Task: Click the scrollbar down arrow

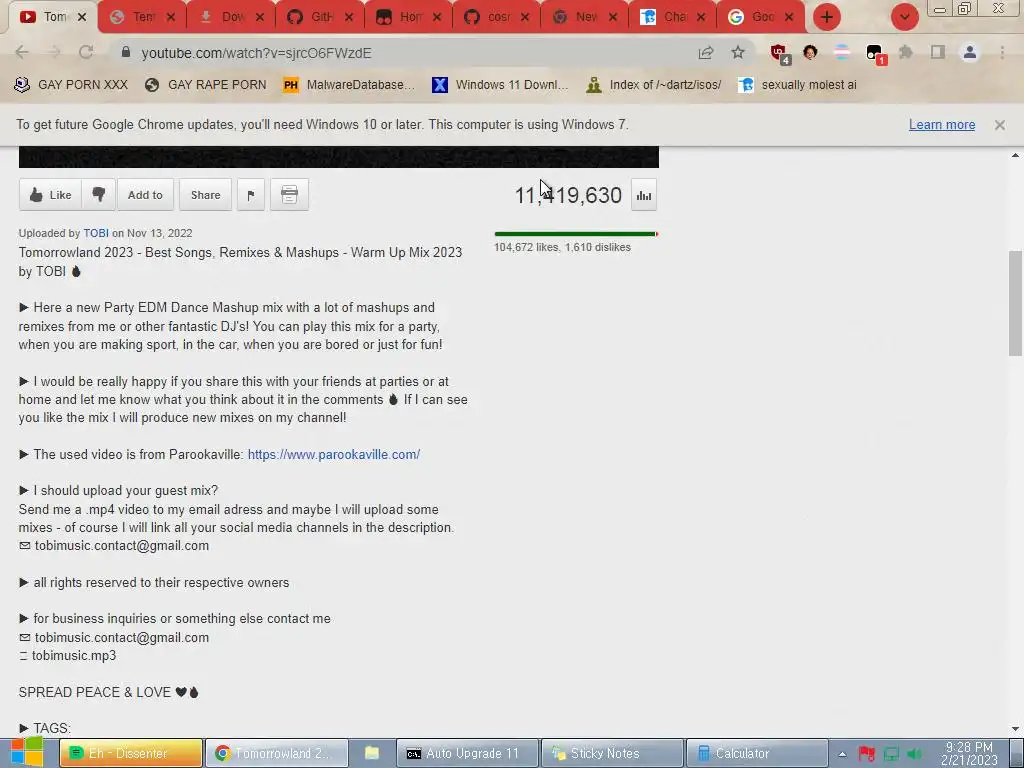Action: click(x=1015, y=729)
